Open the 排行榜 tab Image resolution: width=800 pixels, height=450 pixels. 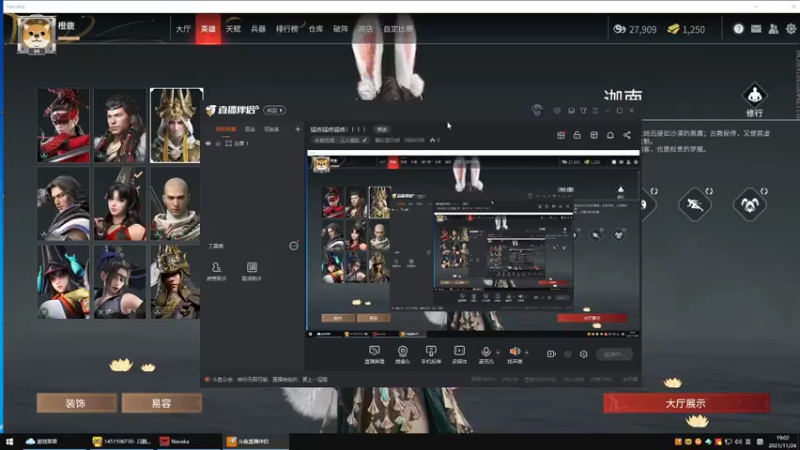click(x=287, y=29)
